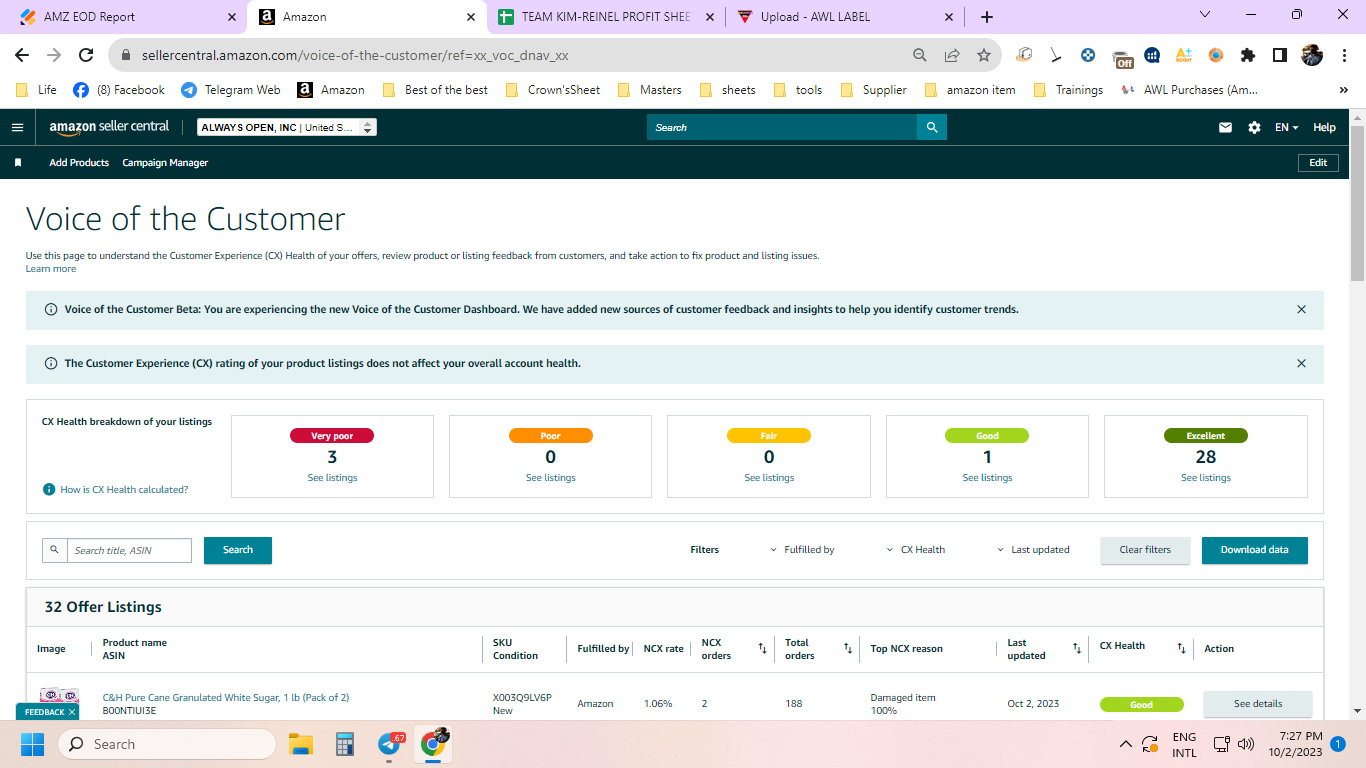This screenshot has width=1366, height=768.
Task: Click the info icon beside How is CX Health calculated
Action: (49, 490)
